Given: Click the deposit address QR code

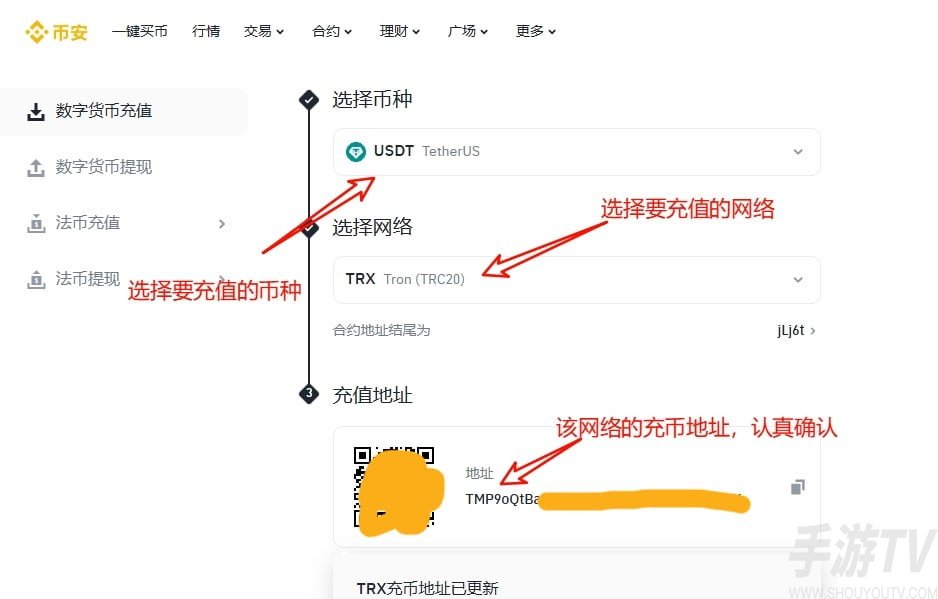Looking at the screenshot, I should [x=394, y=487].
